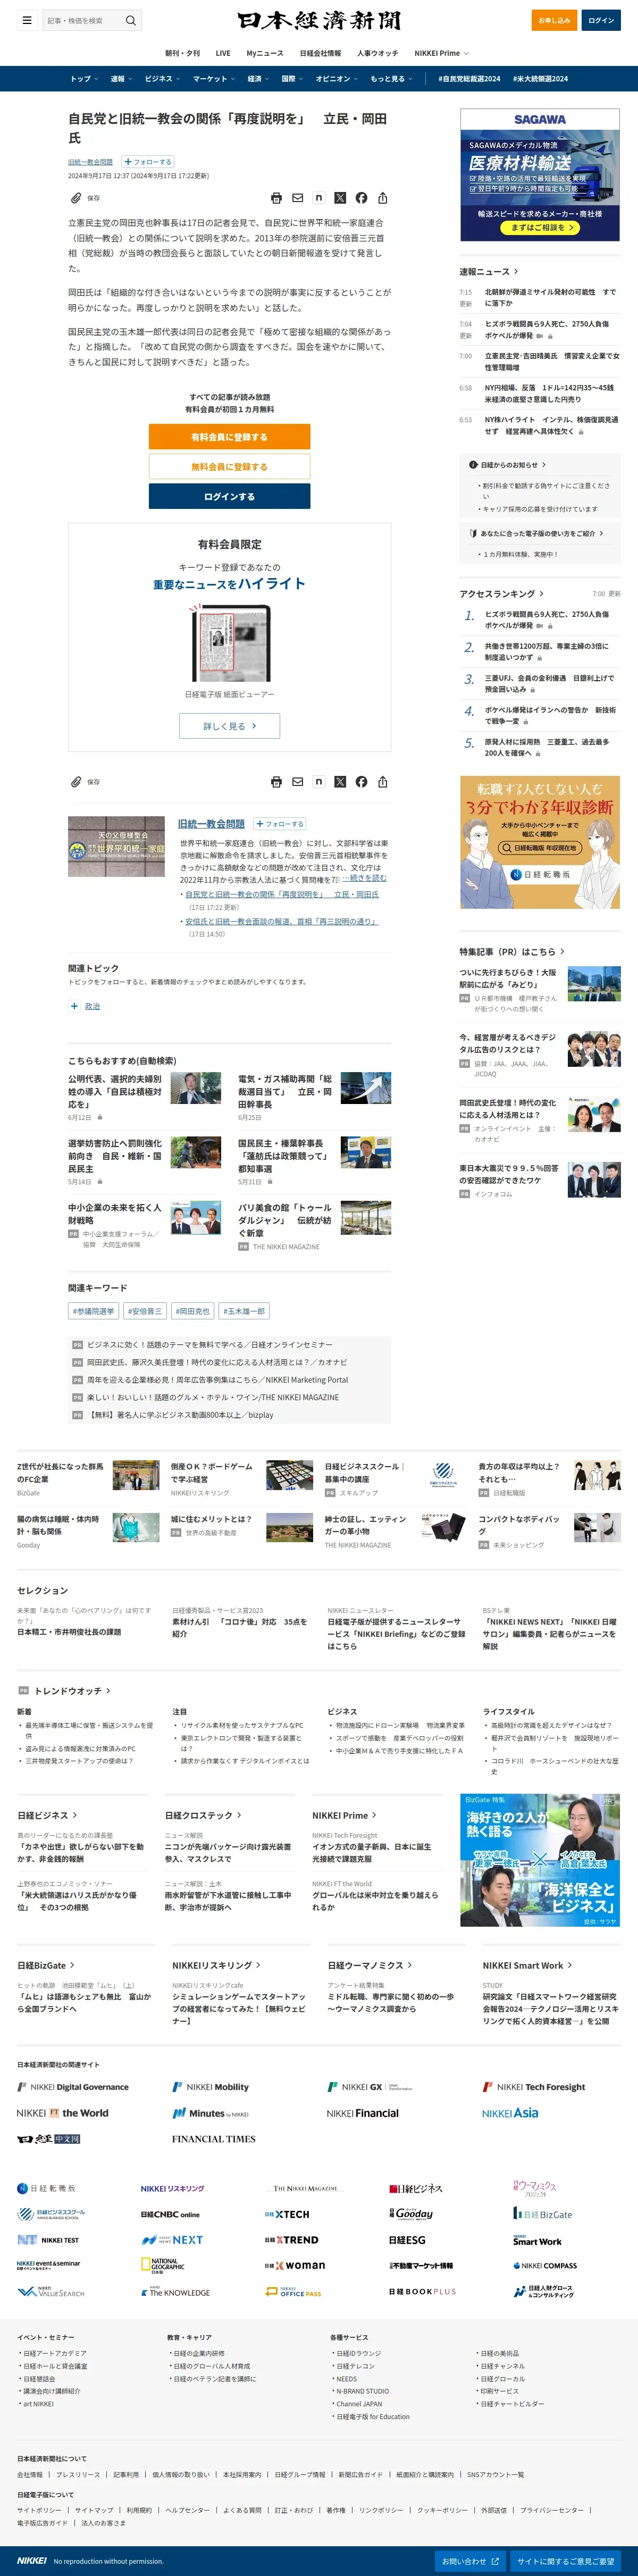Image resolution: width=638 pixels, height=2576 pixels.
Task: Click the top paperclip 保存 icon
Action: click(76, 198)
